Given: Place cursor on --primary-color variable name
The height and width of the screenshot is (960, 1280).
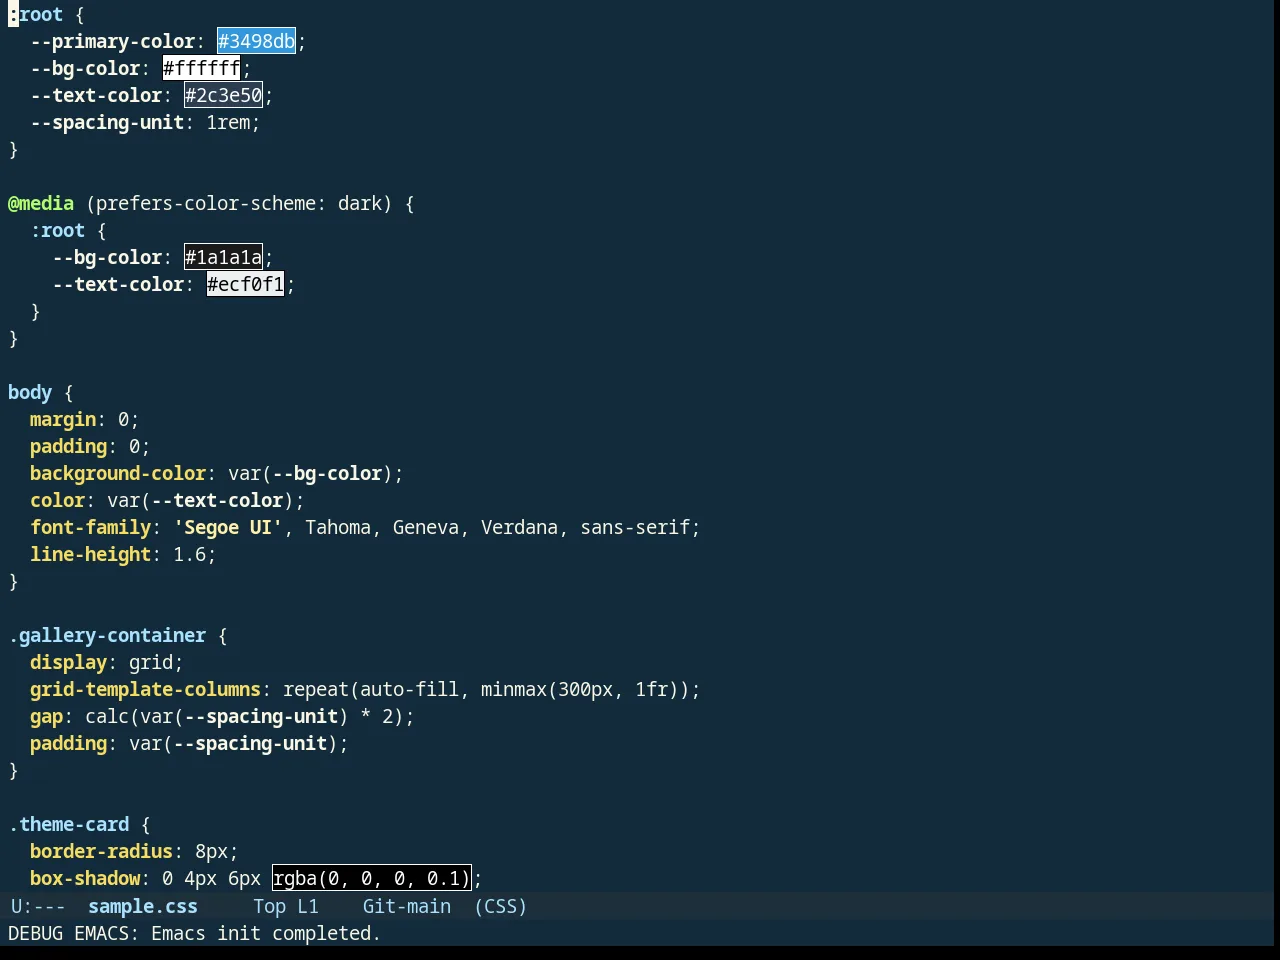Looking at the screenshot, I should pyautogui.click(x=113, y=41).
